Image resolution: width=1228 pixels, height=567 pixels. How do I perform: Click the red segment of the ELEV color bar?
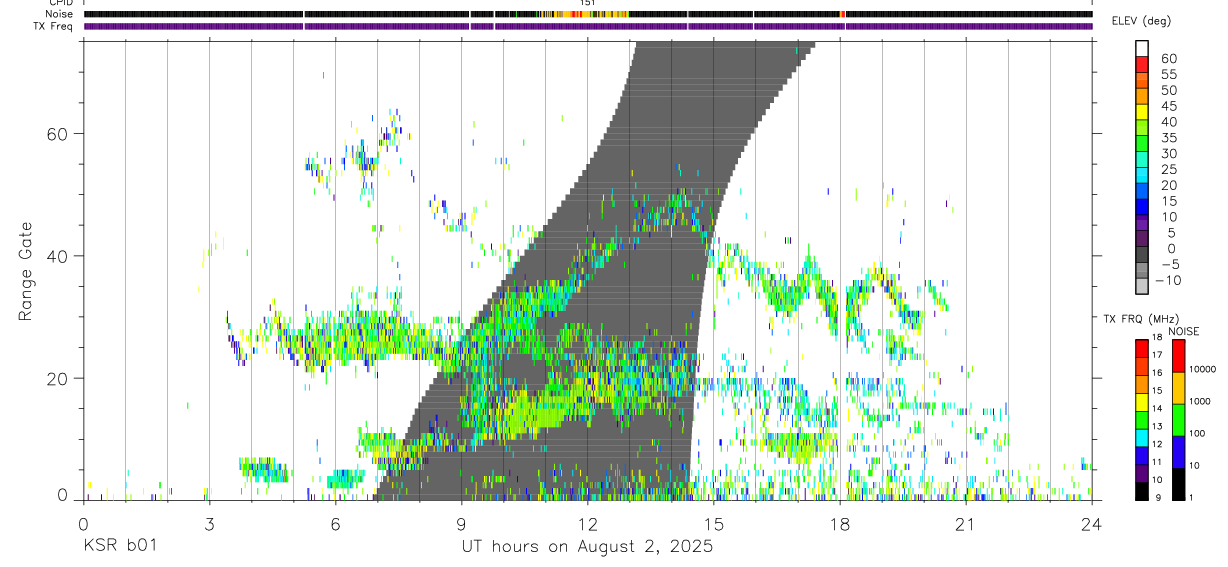pyautogui.click(x=1142, y=66)
